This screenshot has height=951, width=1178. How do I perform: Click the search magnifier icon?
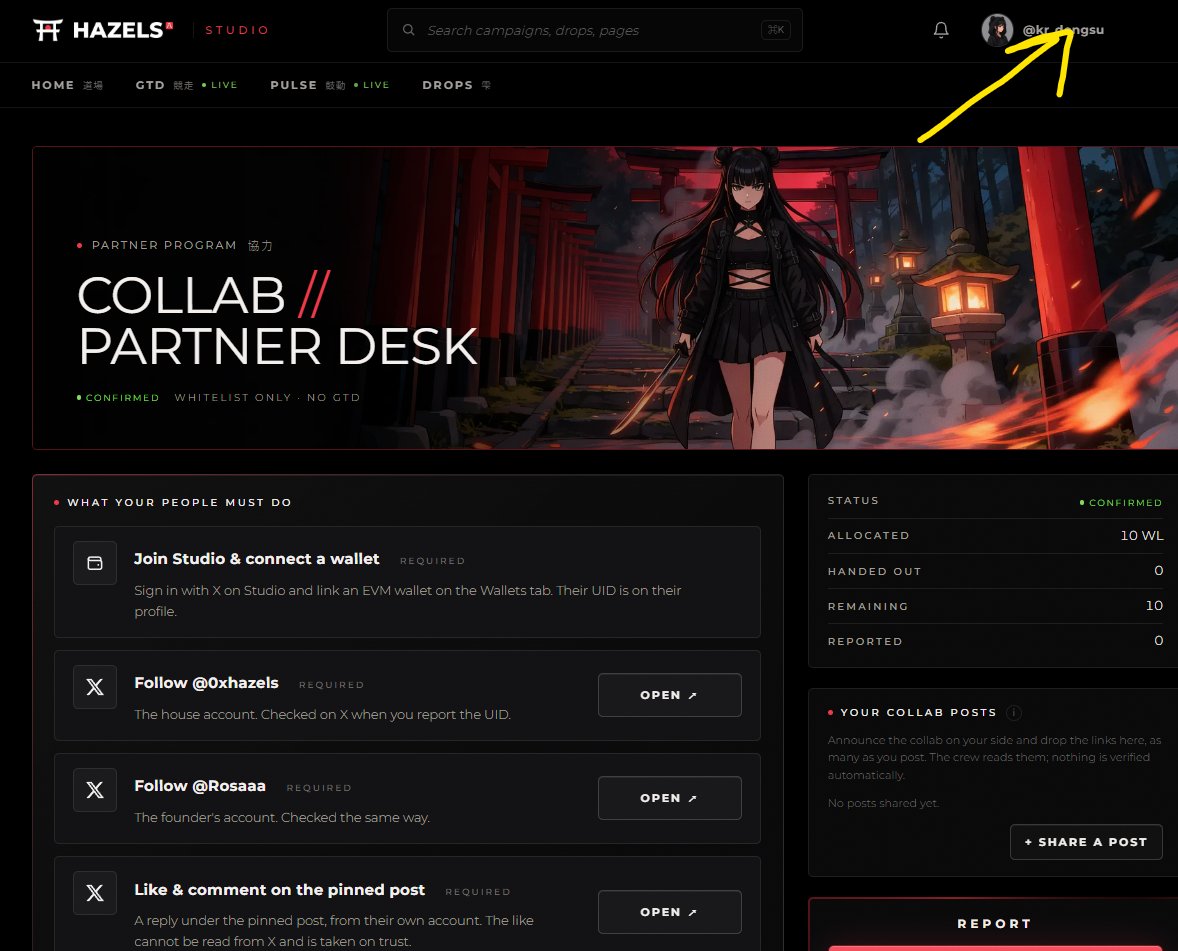pos(409,30)
